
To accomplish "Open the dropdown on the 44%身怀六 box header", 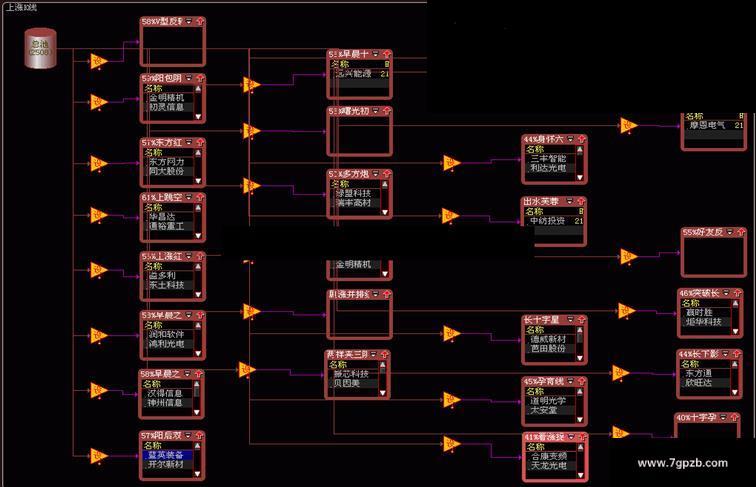I will click(x=570, y=139).
